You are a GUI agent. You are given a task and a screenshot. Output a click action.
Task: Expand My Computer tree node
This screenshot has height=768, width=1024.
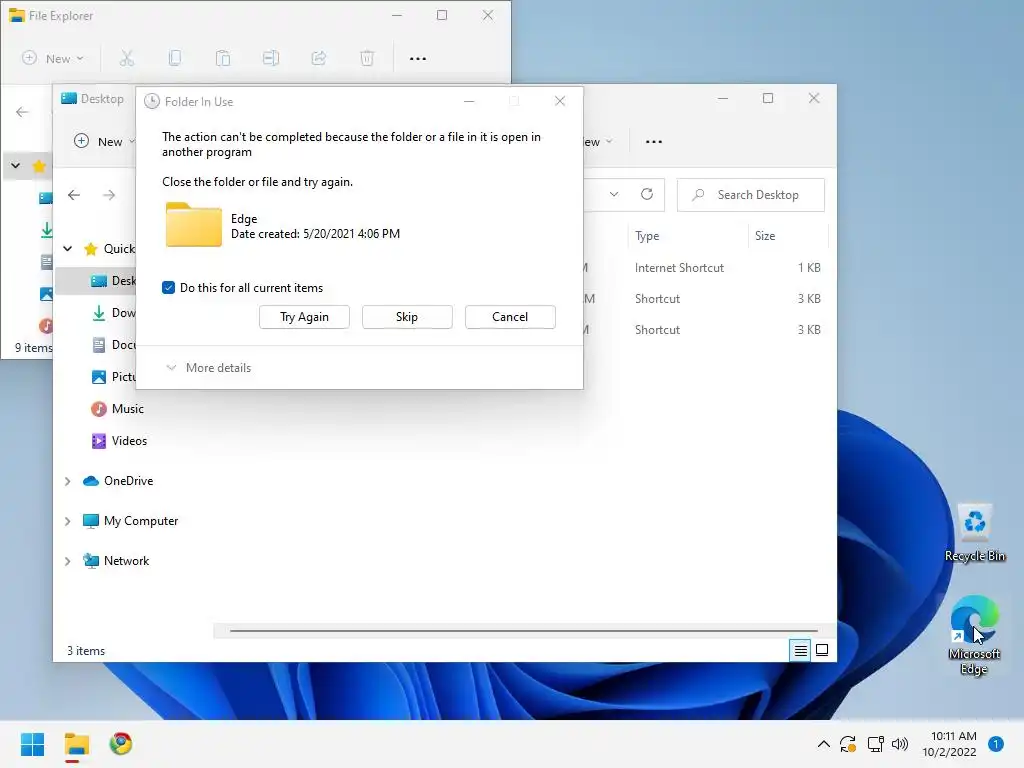coord(67,521)
